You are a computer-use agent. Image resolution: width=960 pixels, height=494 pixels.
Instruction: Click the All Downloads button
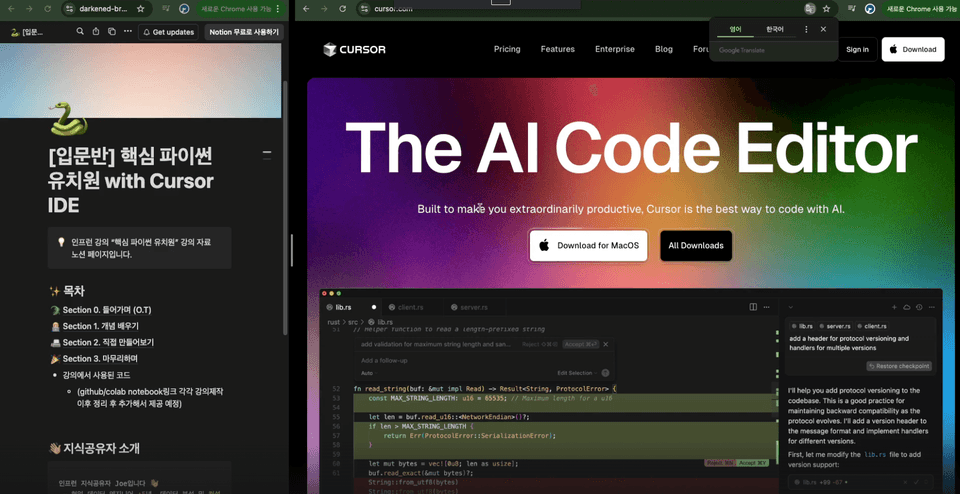click(696, 245)
